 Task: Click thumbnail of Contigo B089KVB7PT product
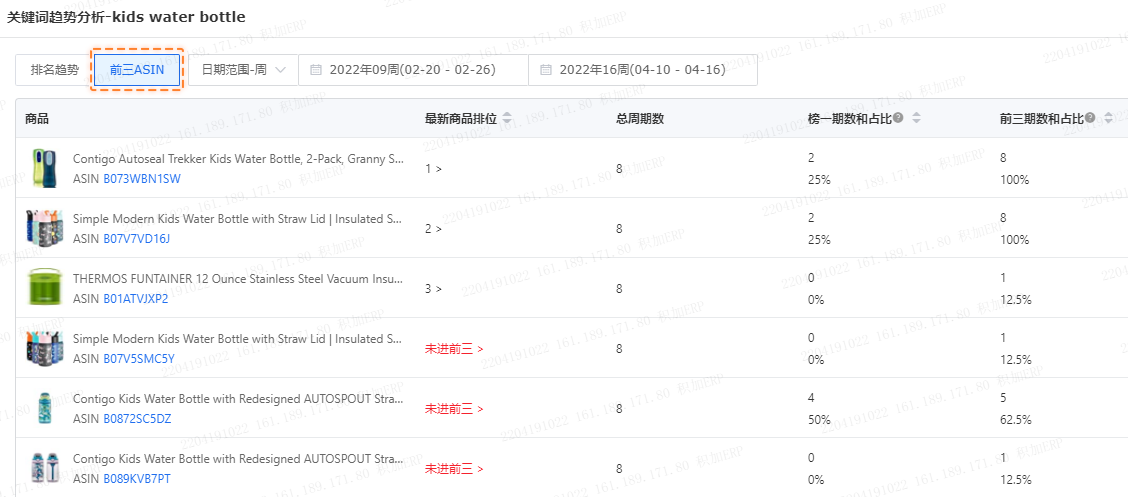tap(45, 468)
